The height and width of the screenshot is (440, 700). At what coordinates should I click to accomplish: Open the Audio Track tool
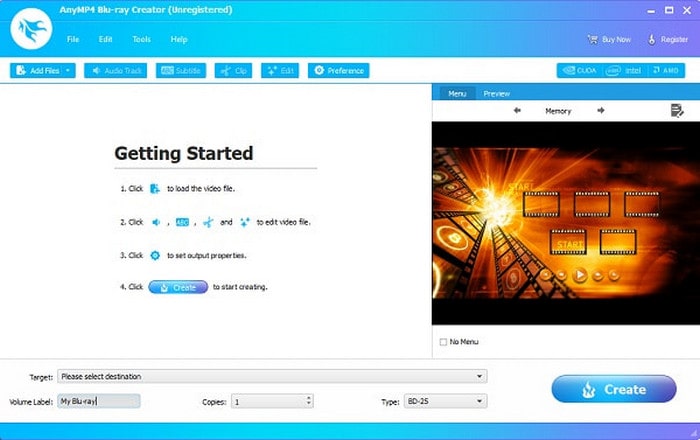115,71
